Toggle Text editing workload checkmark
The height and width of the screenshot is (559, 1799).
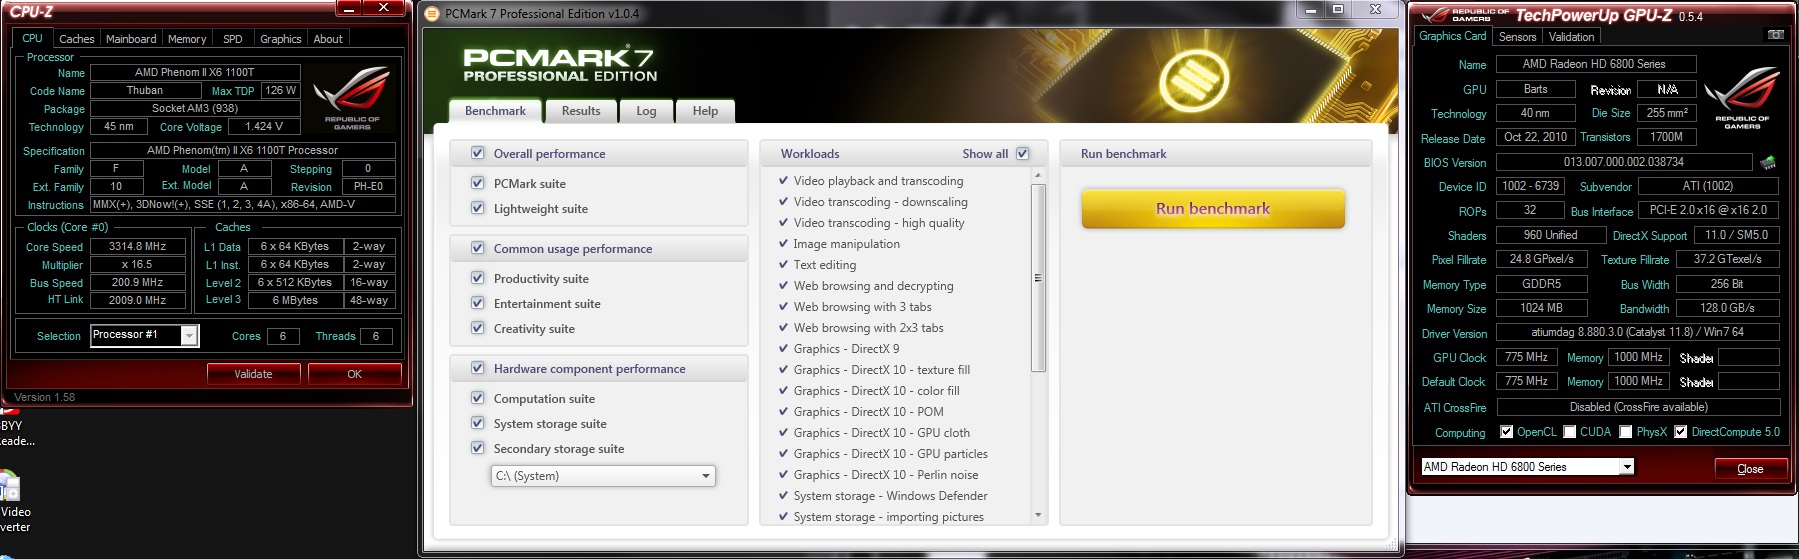[783, 265]
